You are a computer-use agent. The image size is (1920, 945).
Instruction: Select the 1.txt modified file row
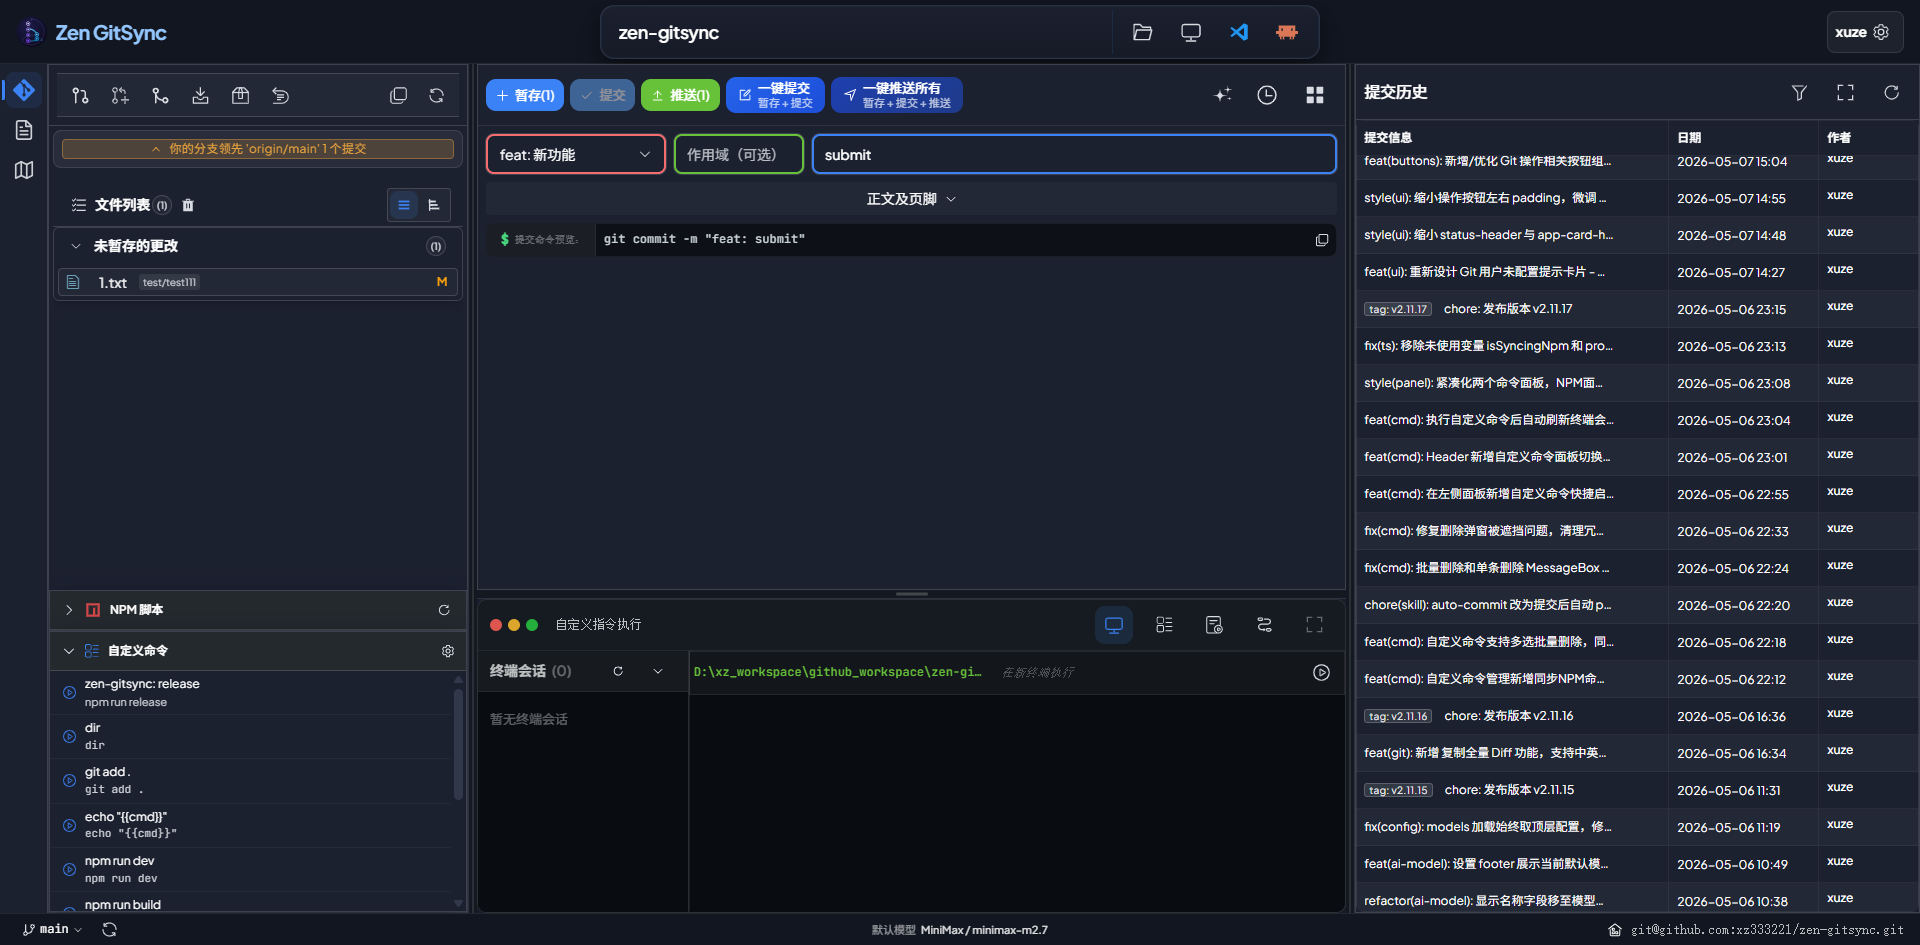click(x=258, y=283)
